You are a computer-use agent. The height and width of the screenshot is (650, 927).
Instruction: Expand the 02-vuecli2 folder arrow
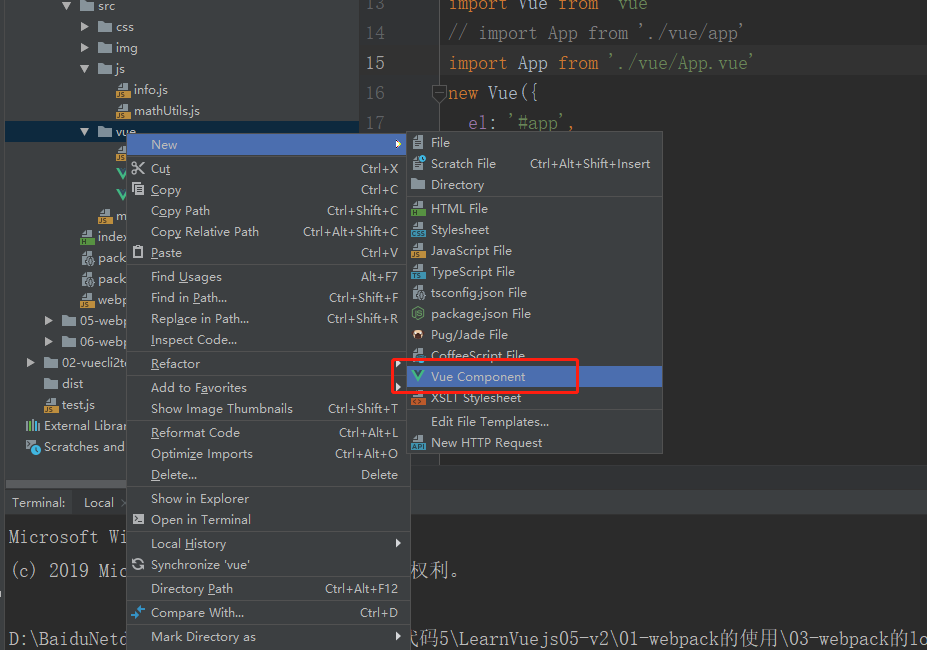(x=30, y=363)
